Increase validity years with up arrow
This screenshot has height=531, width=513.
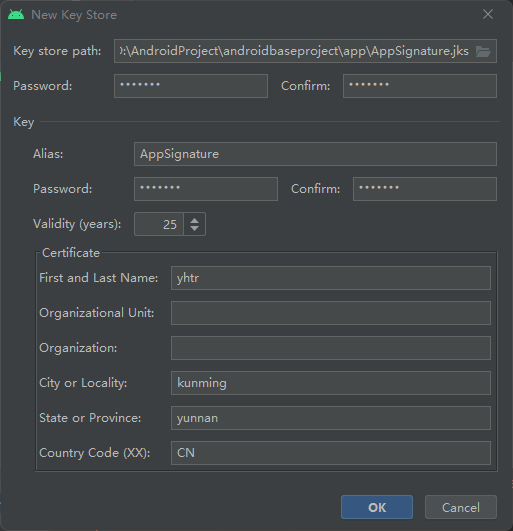pyautogui.click(x=194, y=220)
